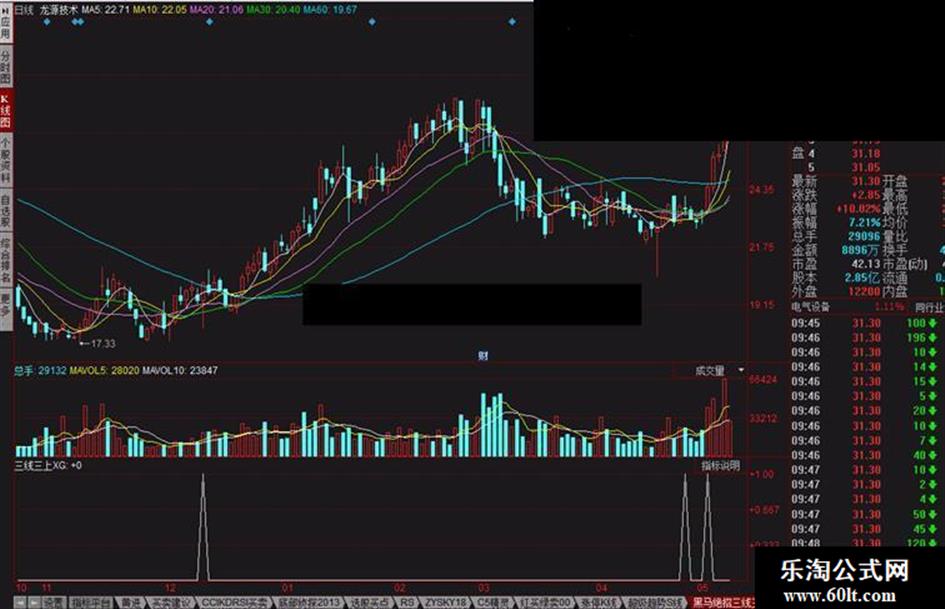Select the CCIKDRSI买卖 indicator tab
945x609 pixels.
point(234,602)
